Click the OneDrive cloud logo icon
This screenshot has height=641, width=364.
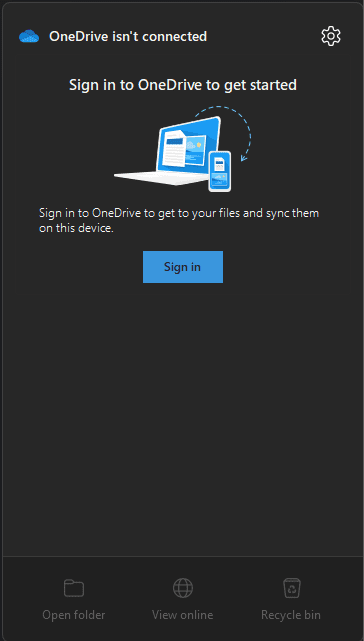29,37
